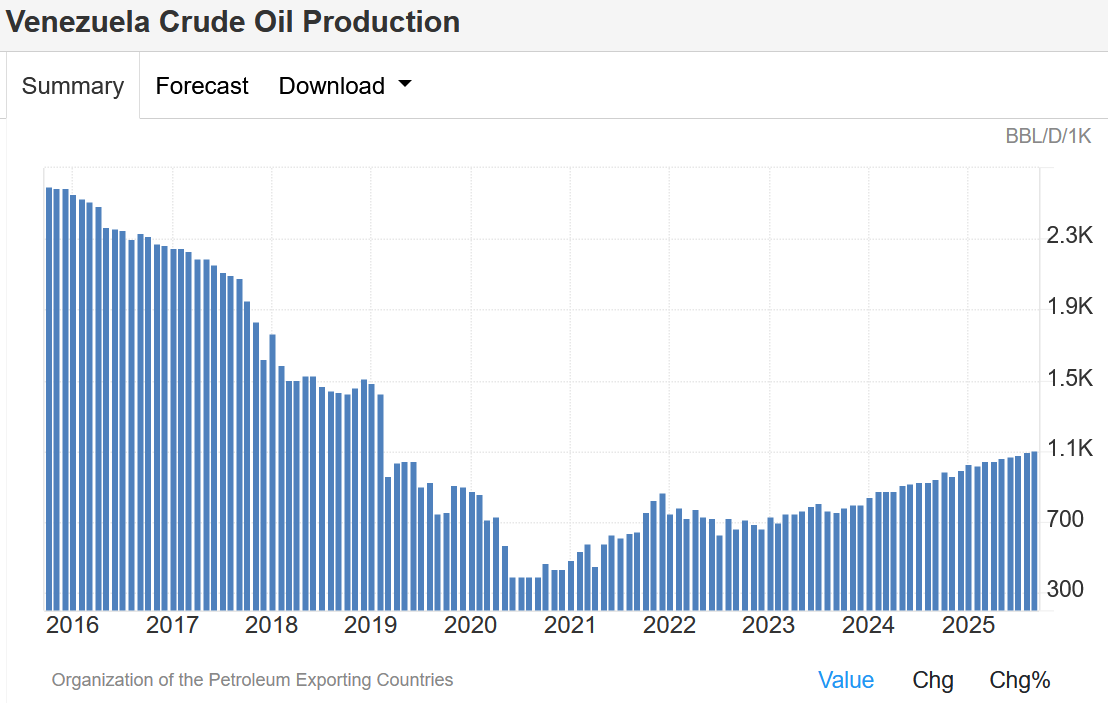
Task: Click the 2021 x-axis label
Action: tap(570, 625)
